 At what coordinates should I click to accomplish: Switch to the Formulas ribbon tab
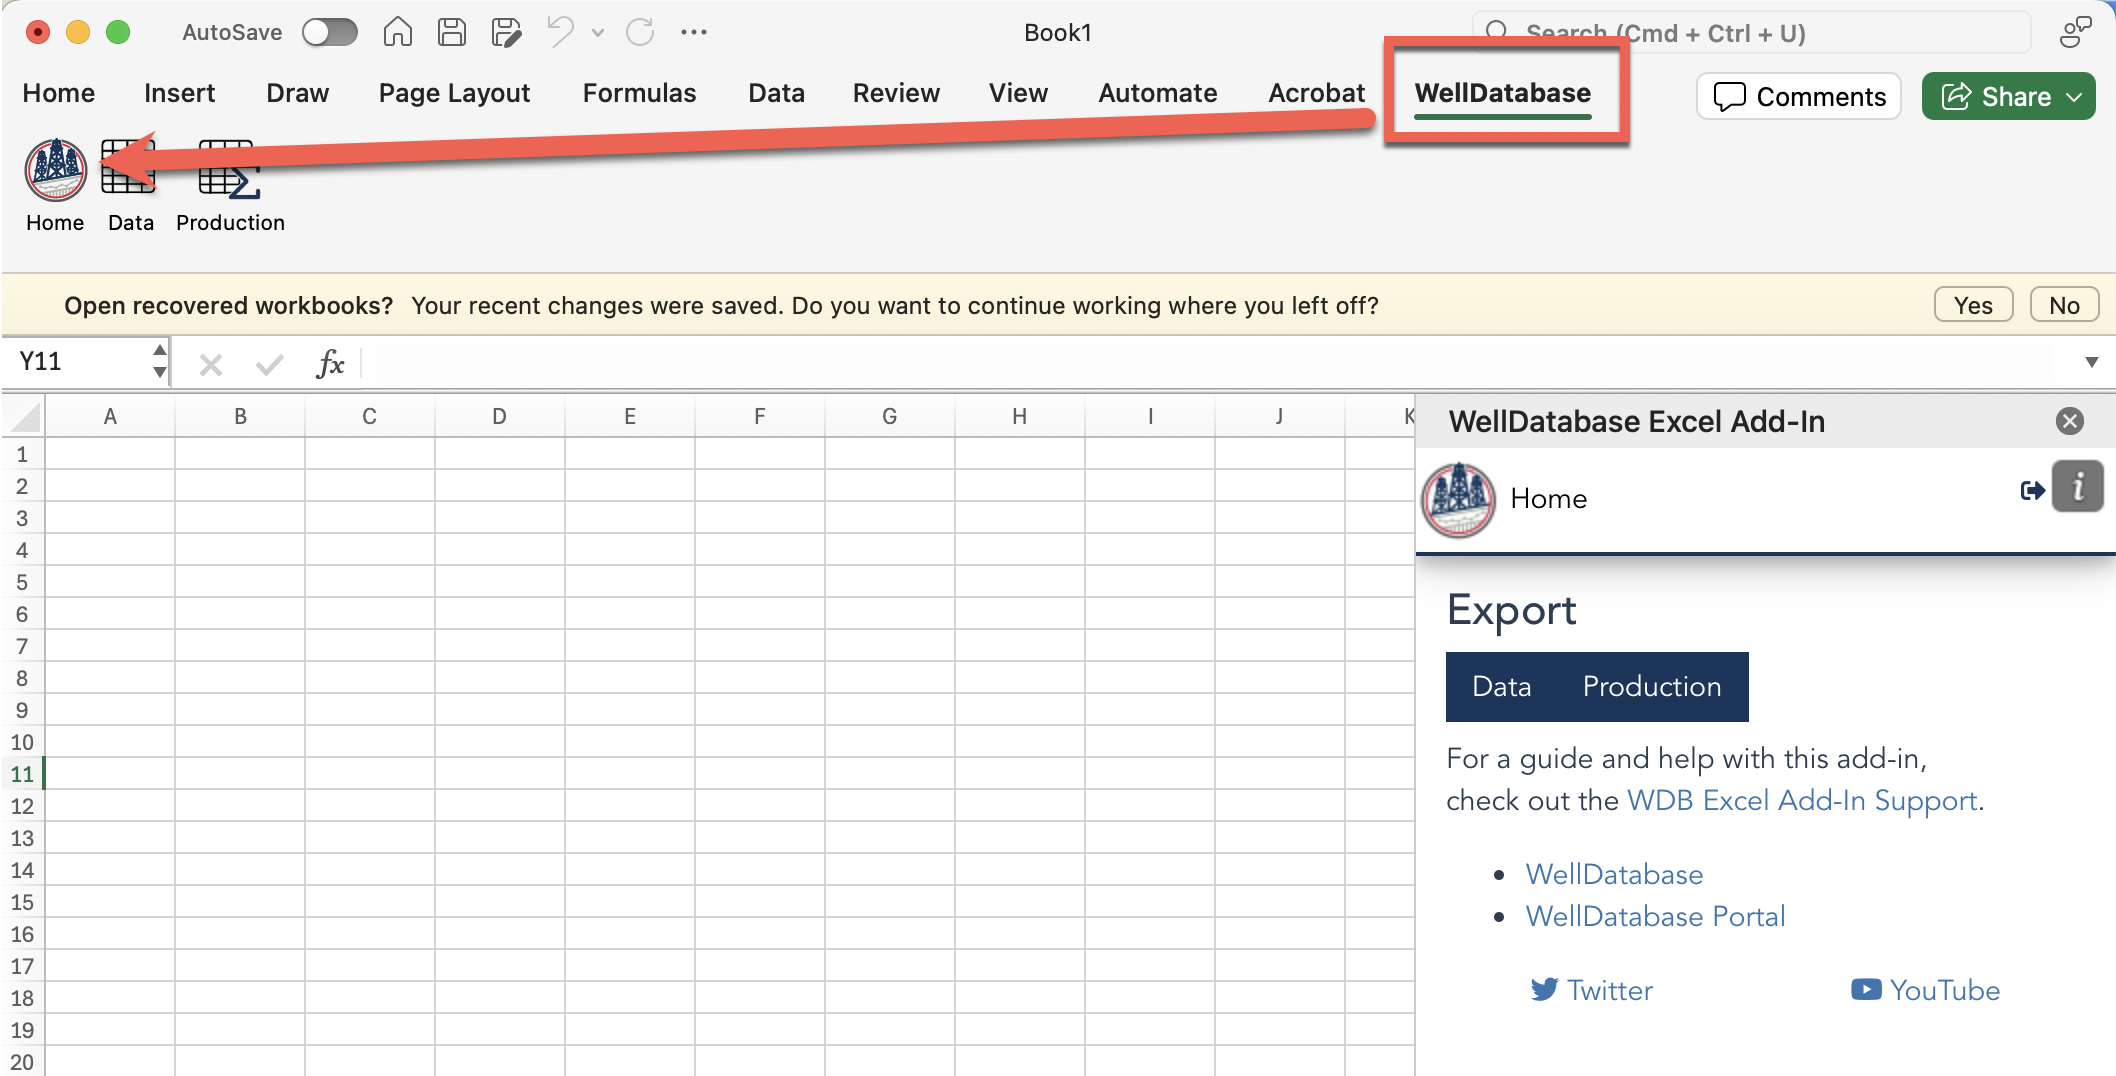(x=639, y=93)
